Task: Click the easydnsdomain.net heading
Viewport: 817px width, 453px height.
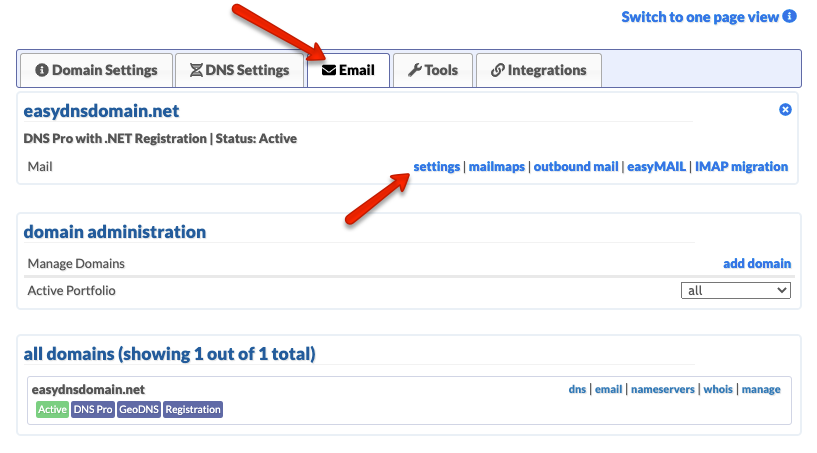Action: [101, 111]
